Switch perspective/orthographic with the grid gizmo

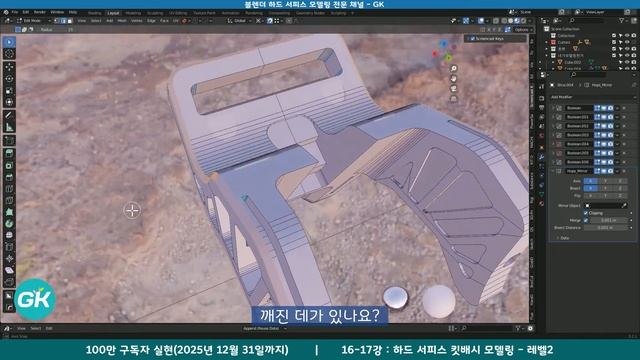(453, 99)
